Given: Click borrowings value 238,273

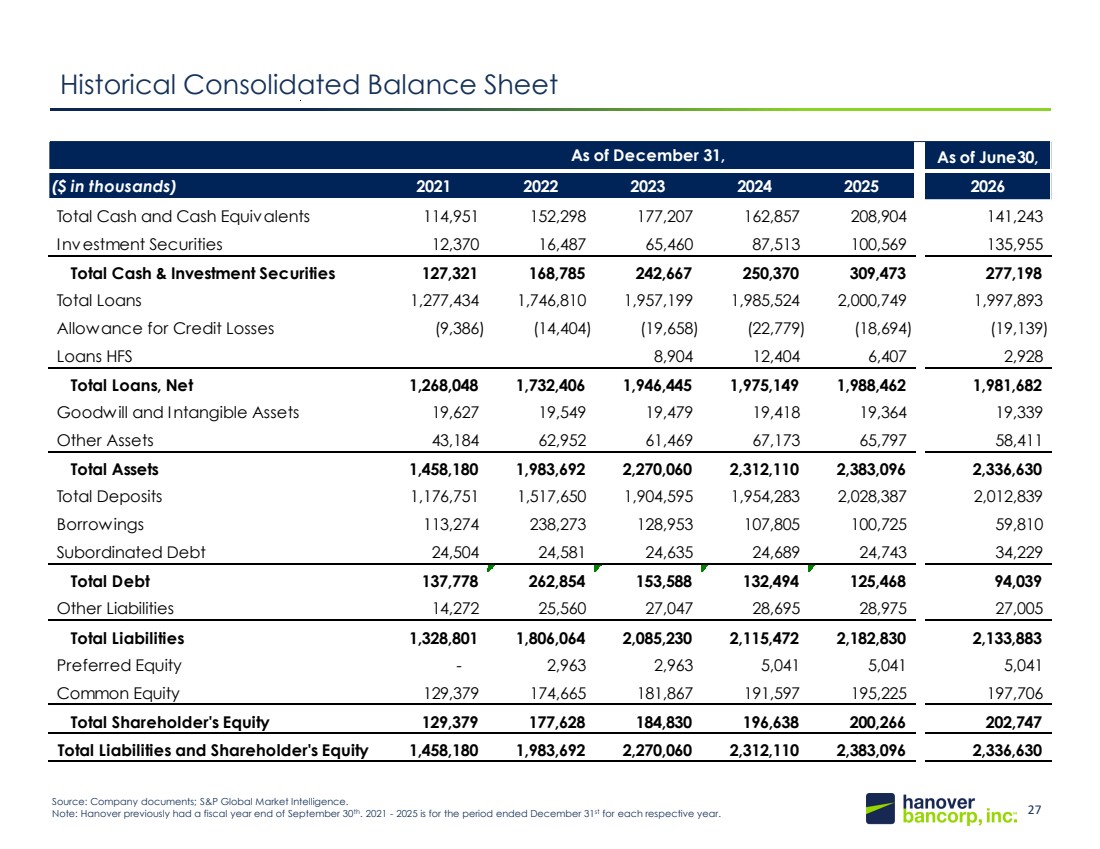Looking at the screenshot, I should tap(557, 525).
